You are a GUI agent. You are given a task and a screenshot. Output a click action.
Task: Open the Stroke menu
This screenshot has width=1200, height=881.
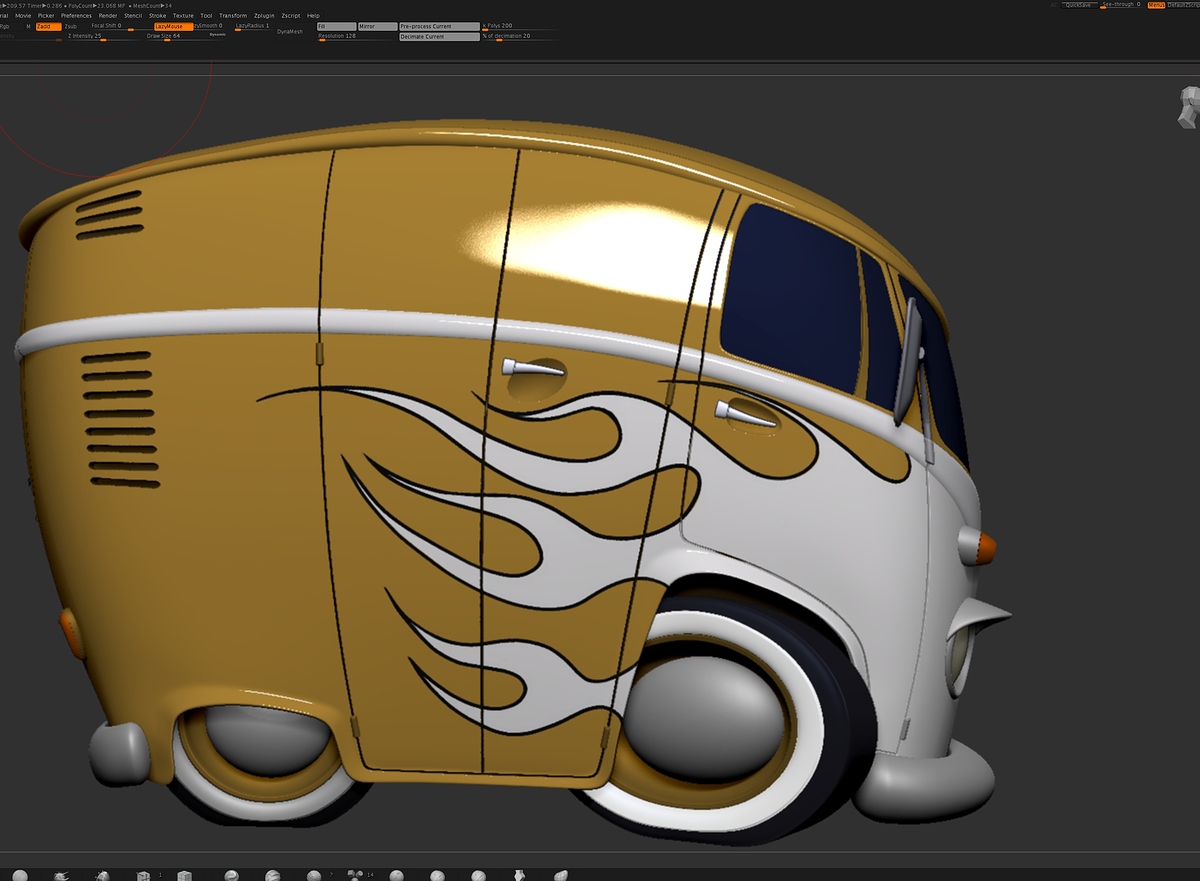tap(158, 16)
